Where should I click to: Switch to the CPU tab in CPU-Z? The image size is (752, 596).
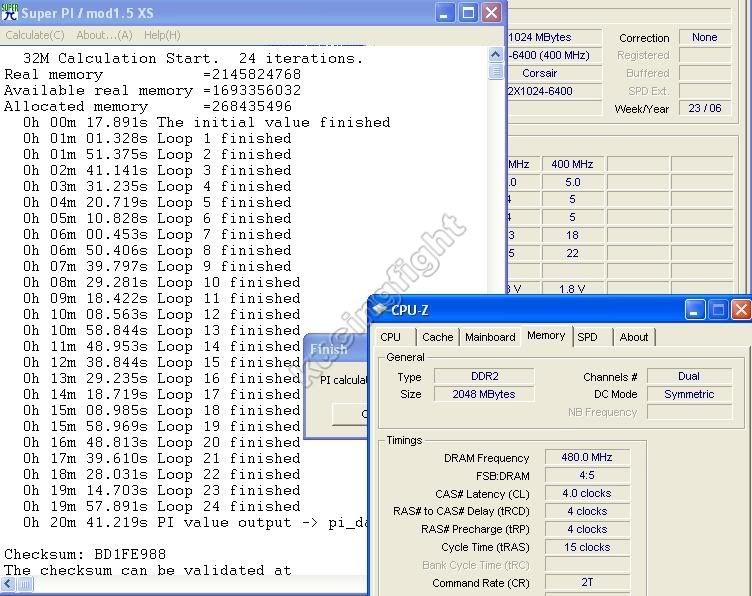tap(390, 337)
